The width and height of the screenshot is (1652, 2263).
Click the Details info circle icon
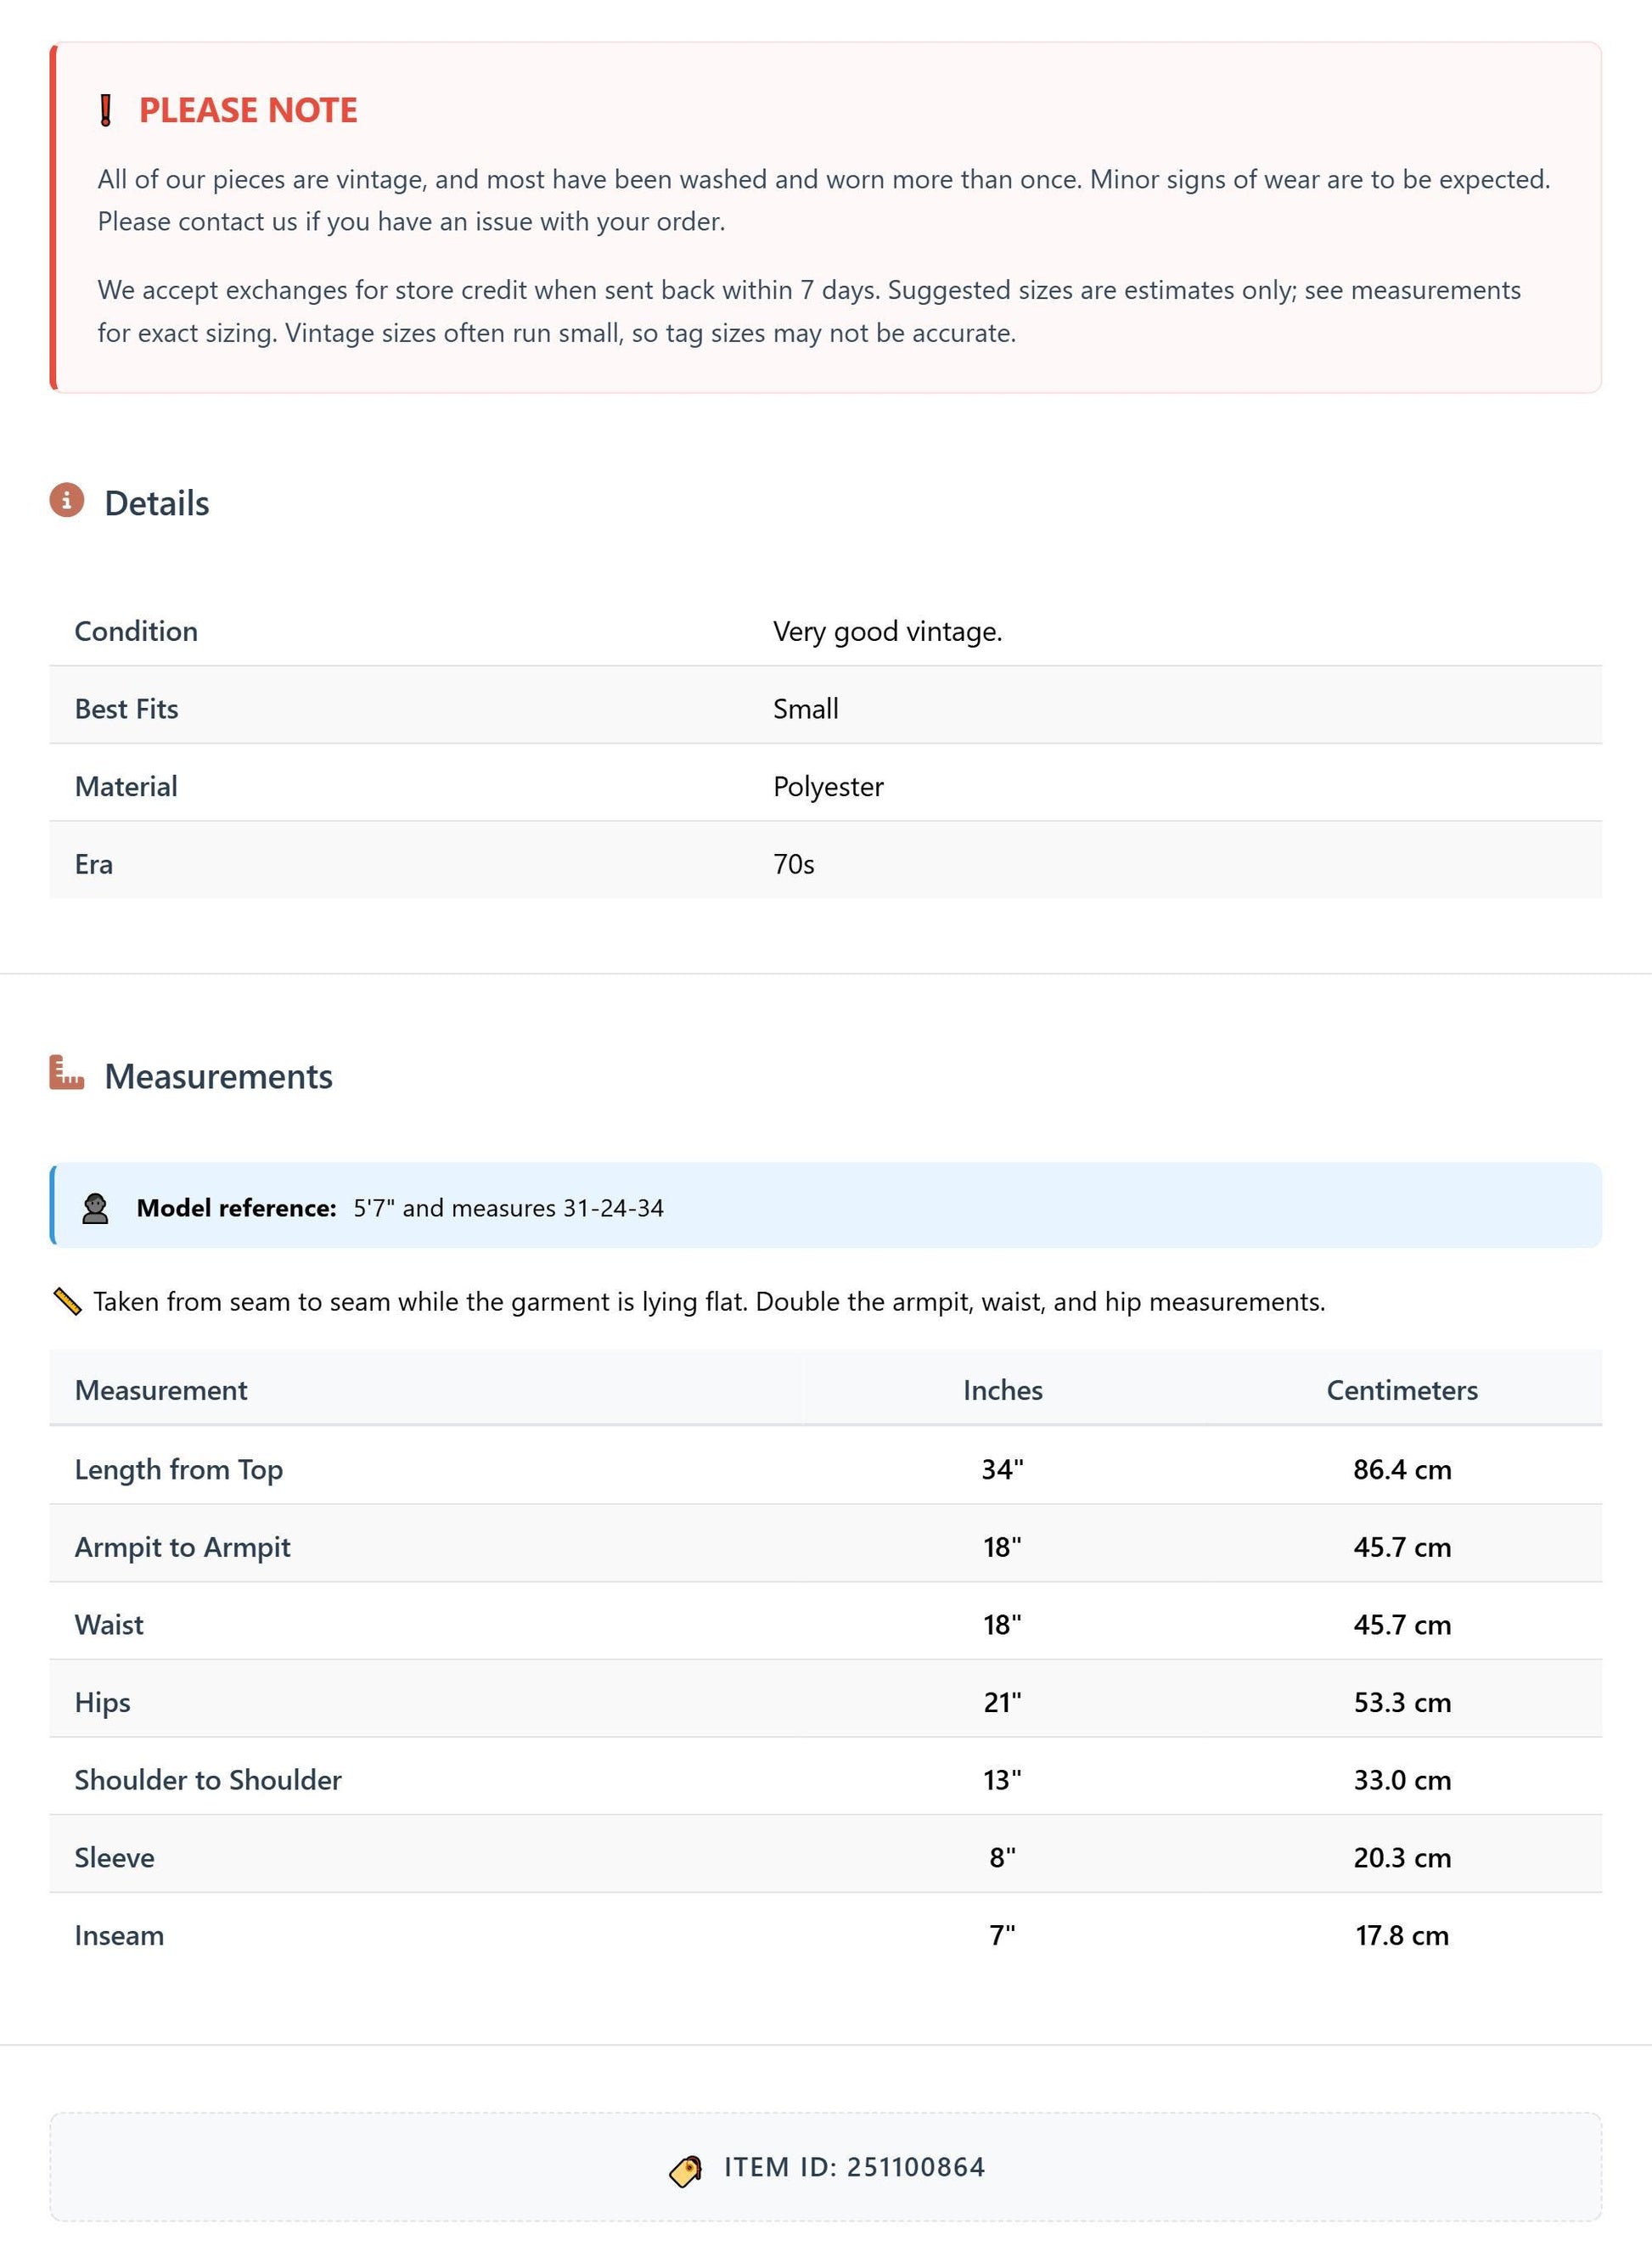pyautogui.click(x=67, y=500)
